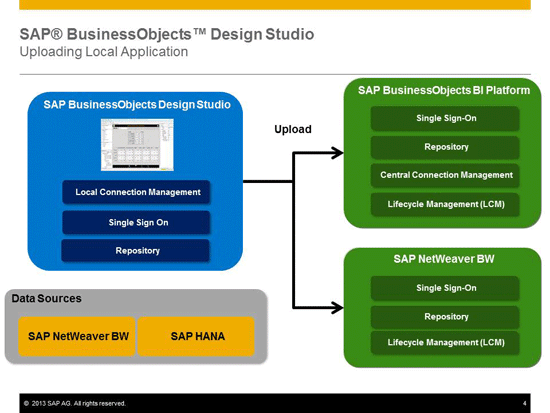The height and width of the screenshot is (413, 550).
Task: Click Lifecycle Management (LCM) under NetWeaver BW
Action: pyautogui.click(x=445, y=342)
